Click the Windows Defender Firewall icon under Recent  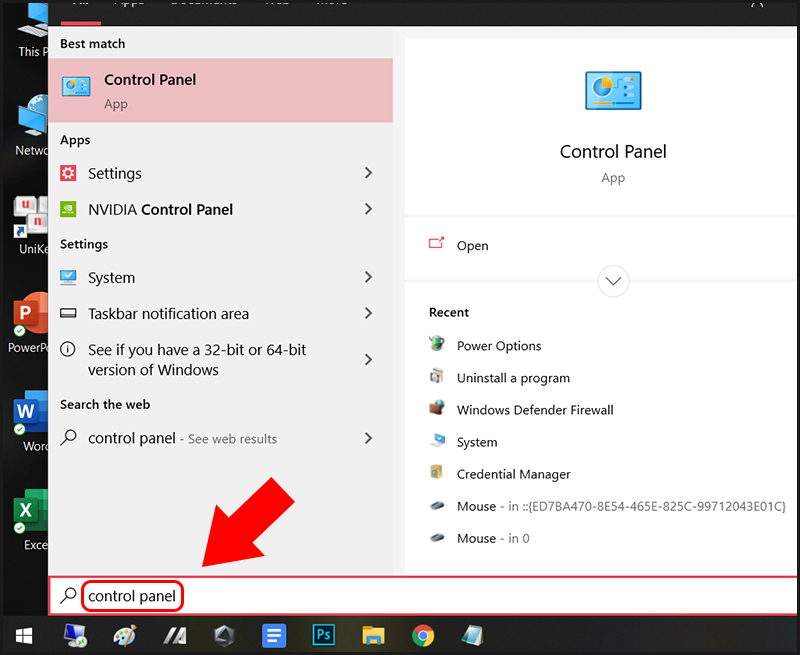point(437,408)
